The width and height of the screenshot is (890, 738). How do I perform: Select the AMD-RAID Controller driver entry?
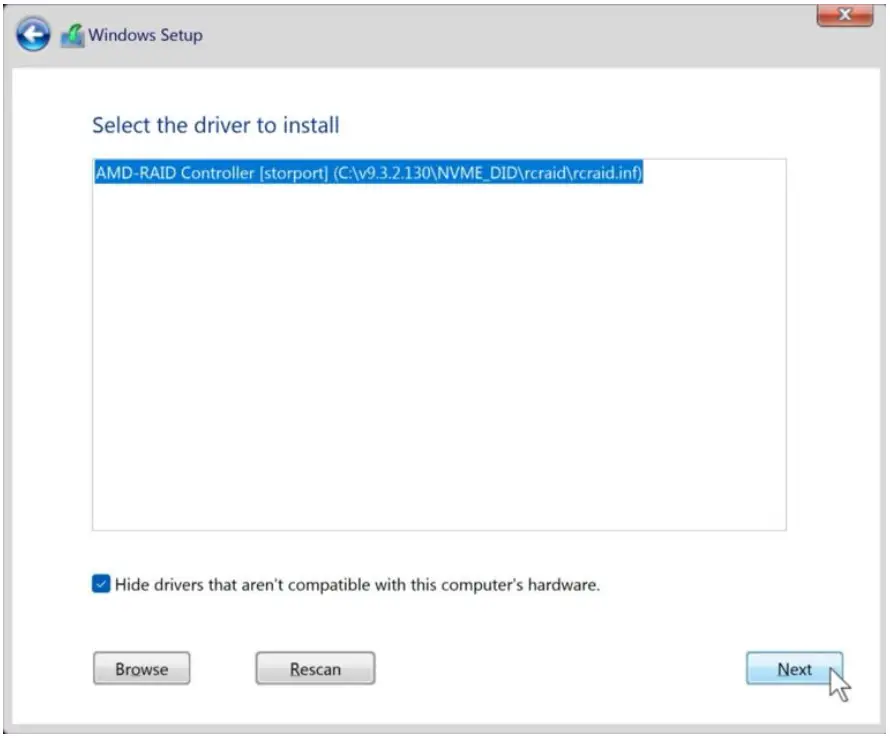[368, 172]
